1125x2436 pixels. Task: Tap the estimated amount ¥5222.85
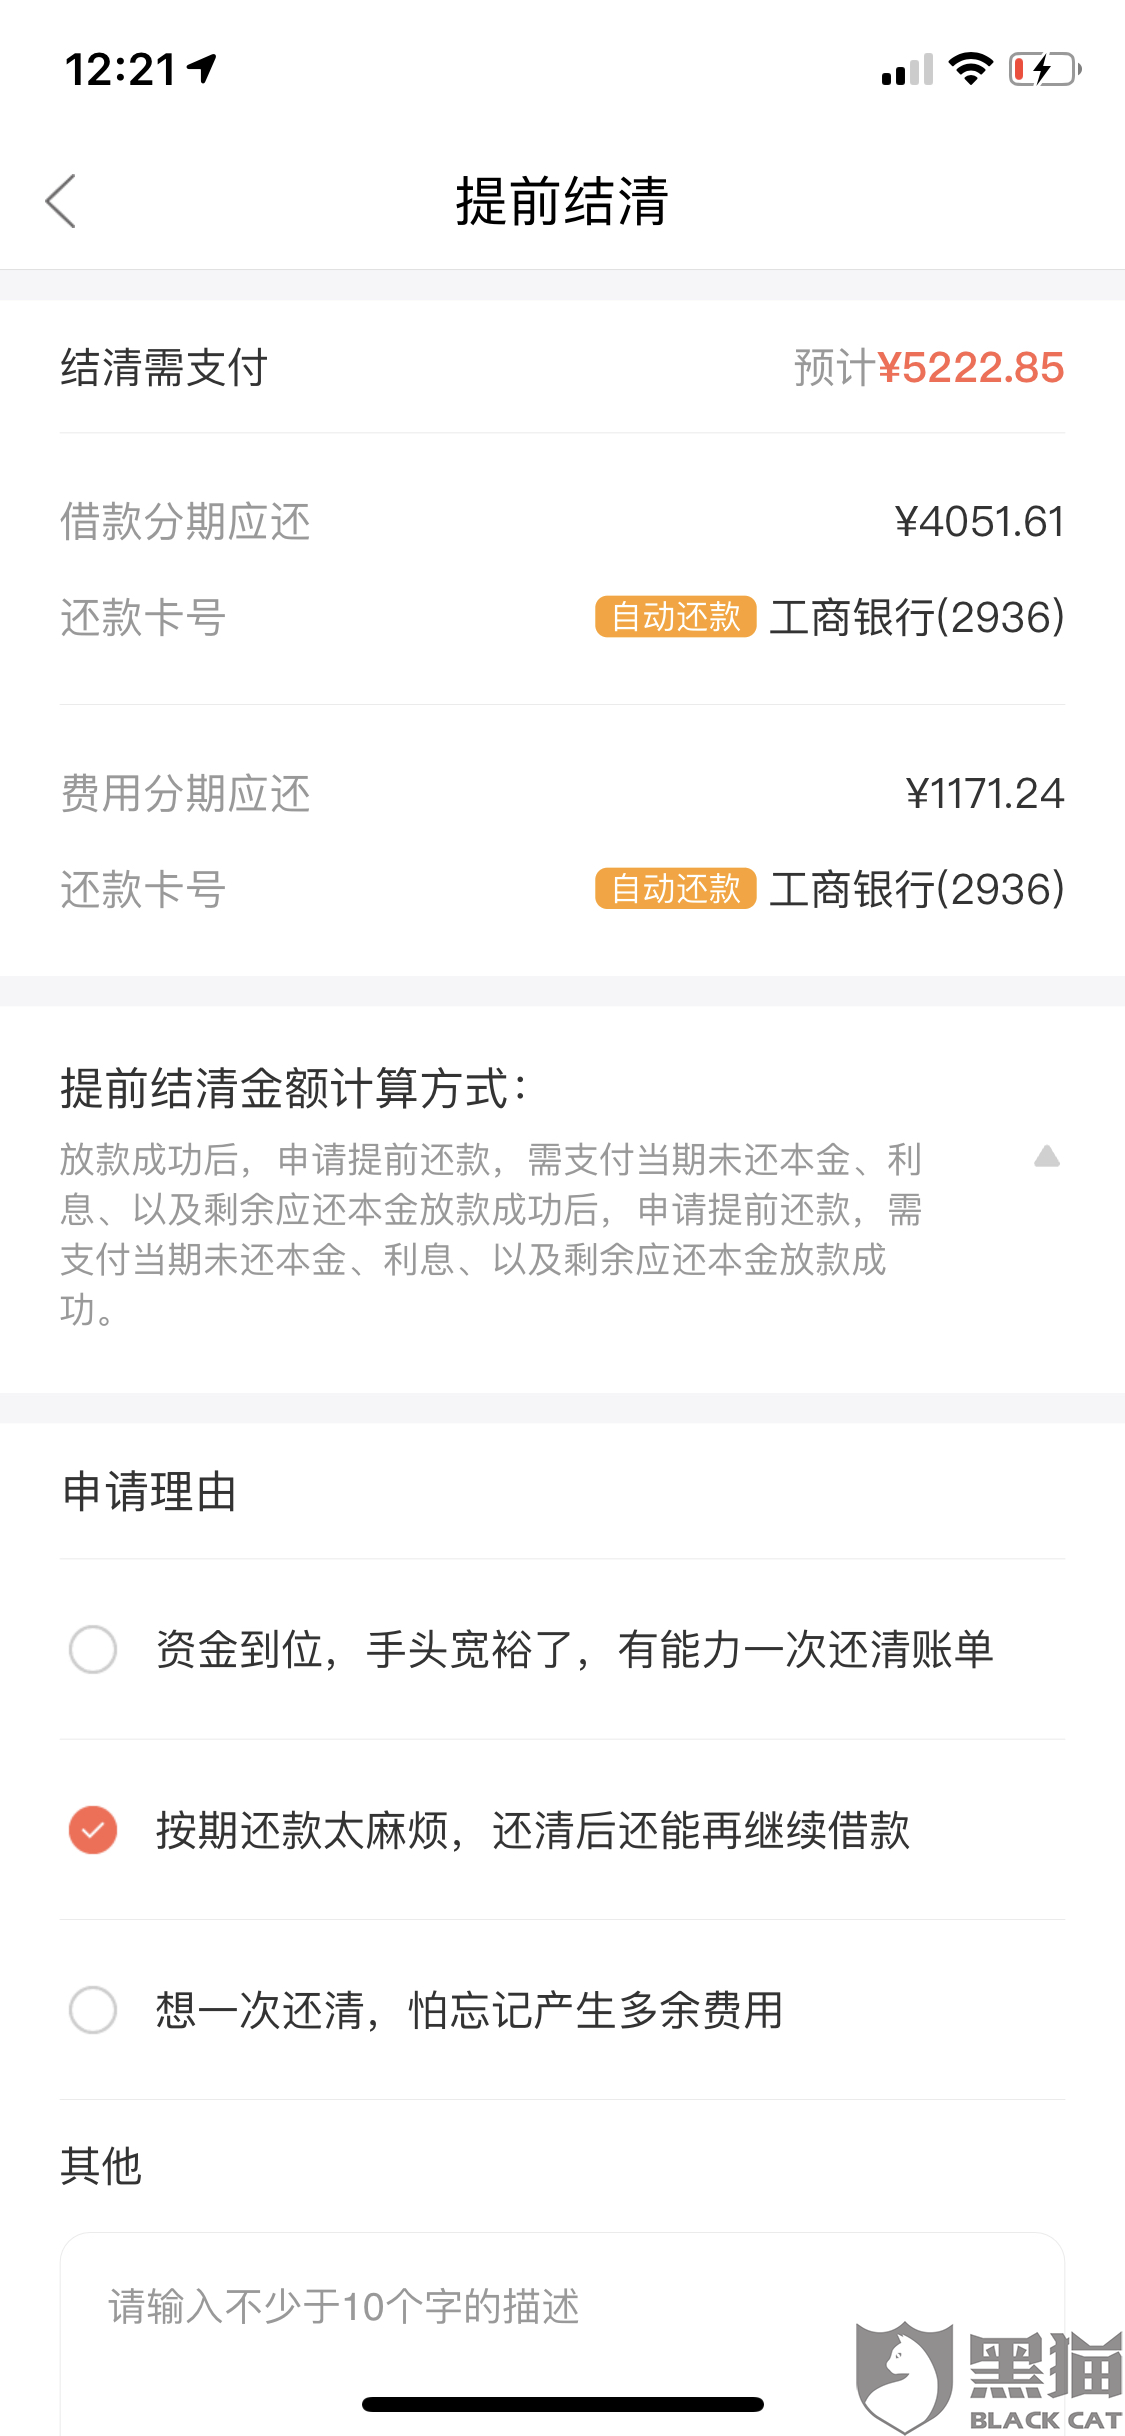tap(971, 367)
